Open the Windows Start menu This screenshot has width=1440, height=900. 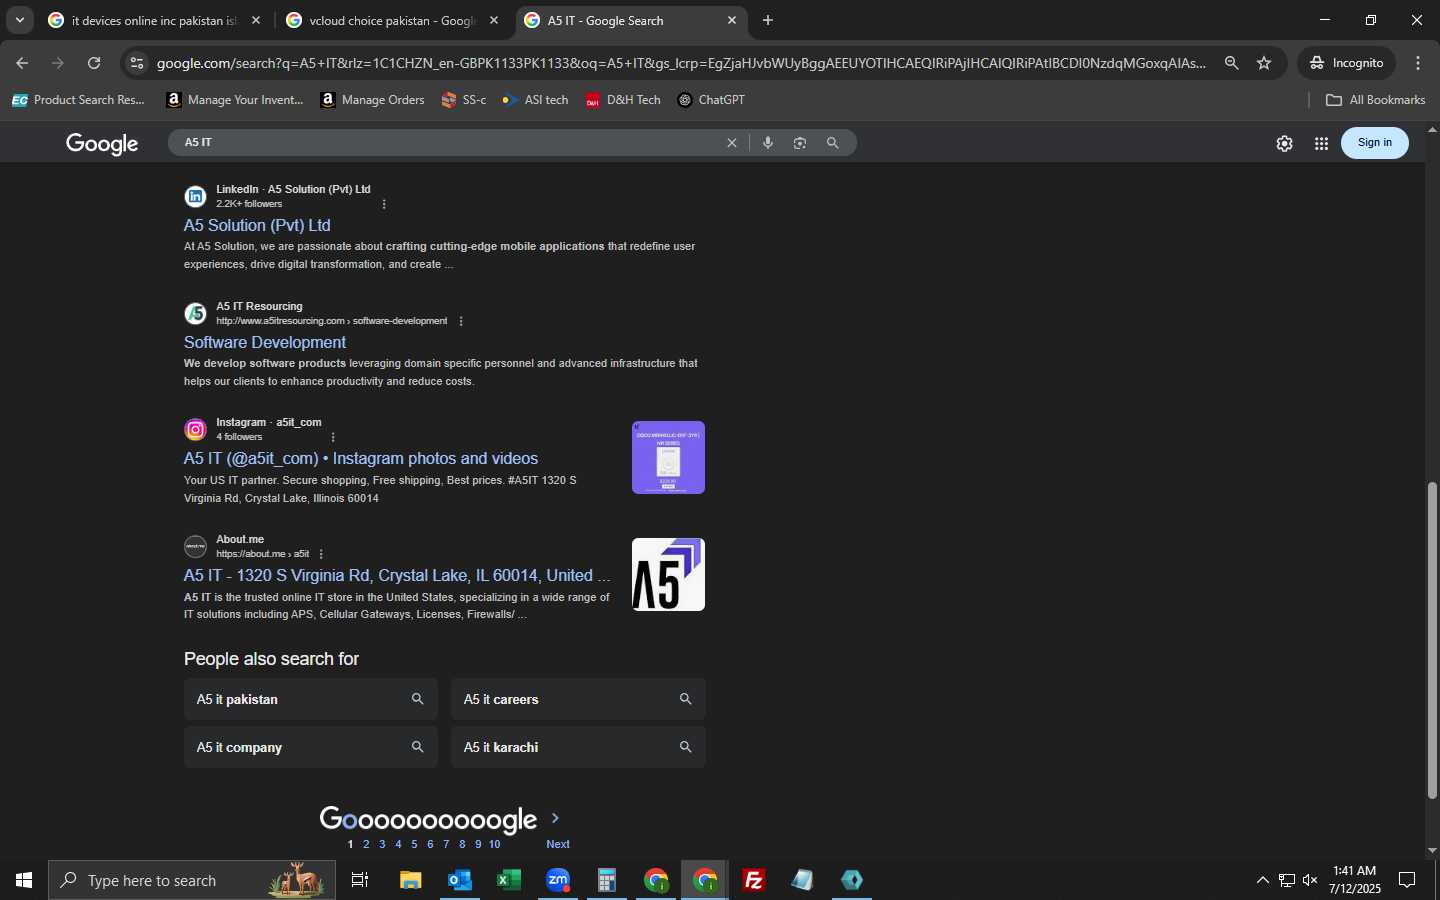tap(24, 880)
